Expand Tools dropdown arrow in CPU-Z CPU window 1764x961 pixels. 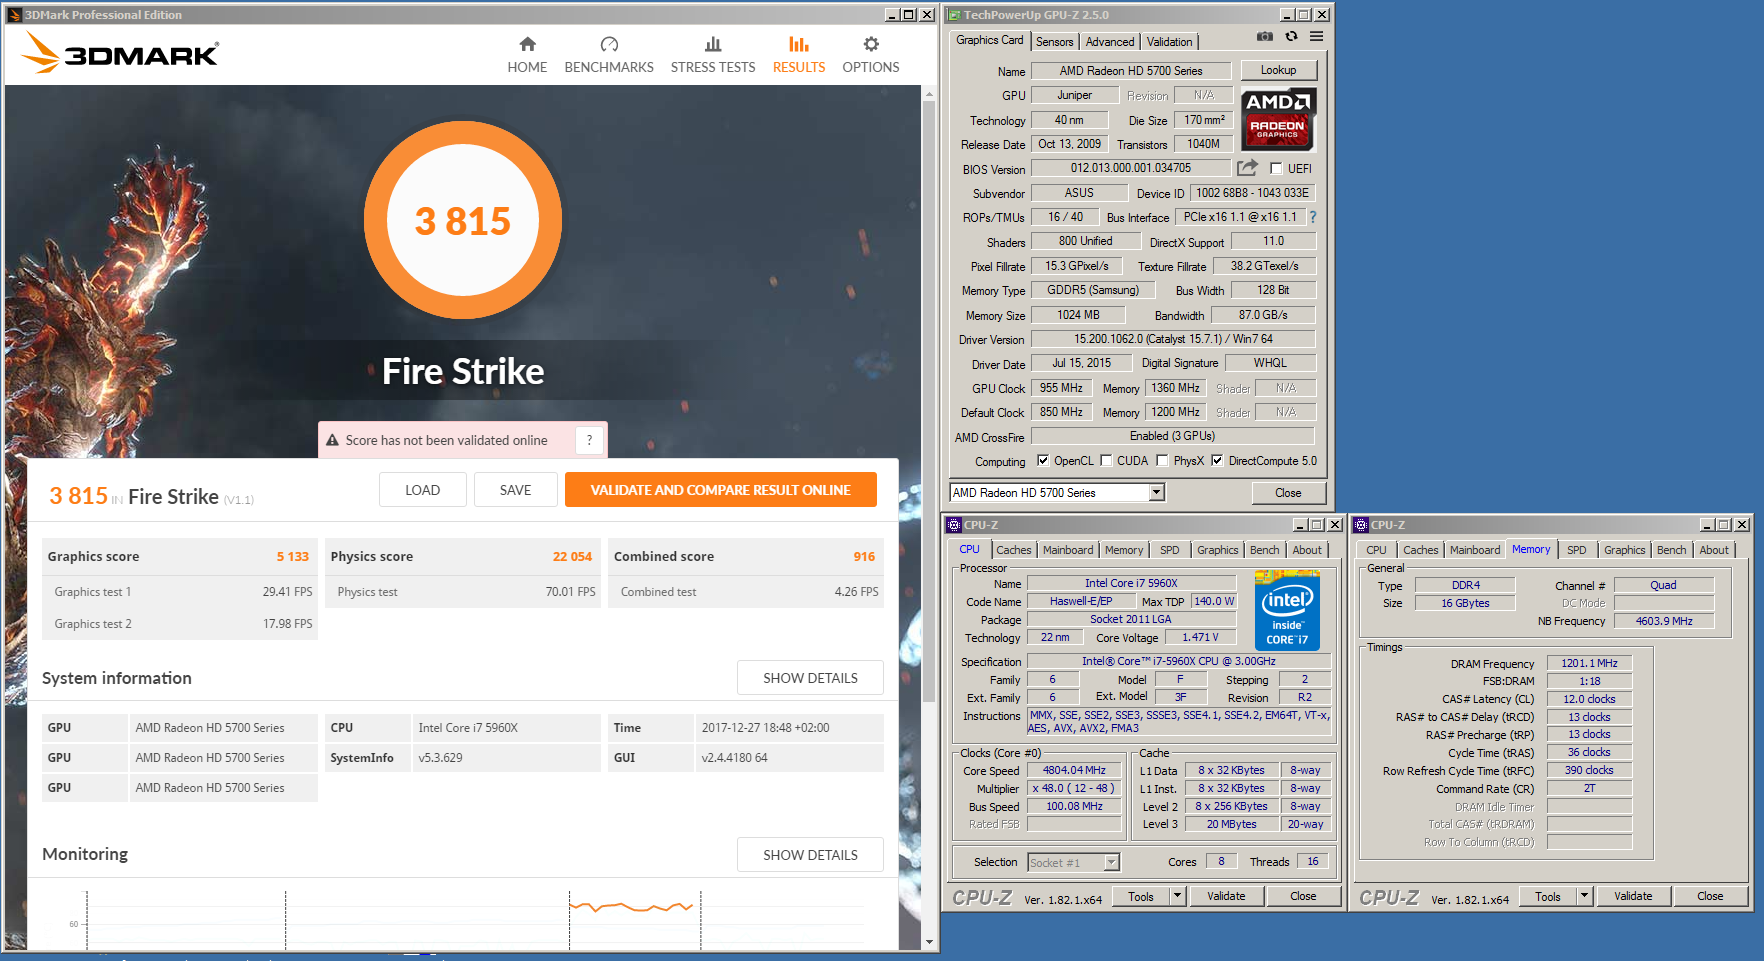(1178, 896)
